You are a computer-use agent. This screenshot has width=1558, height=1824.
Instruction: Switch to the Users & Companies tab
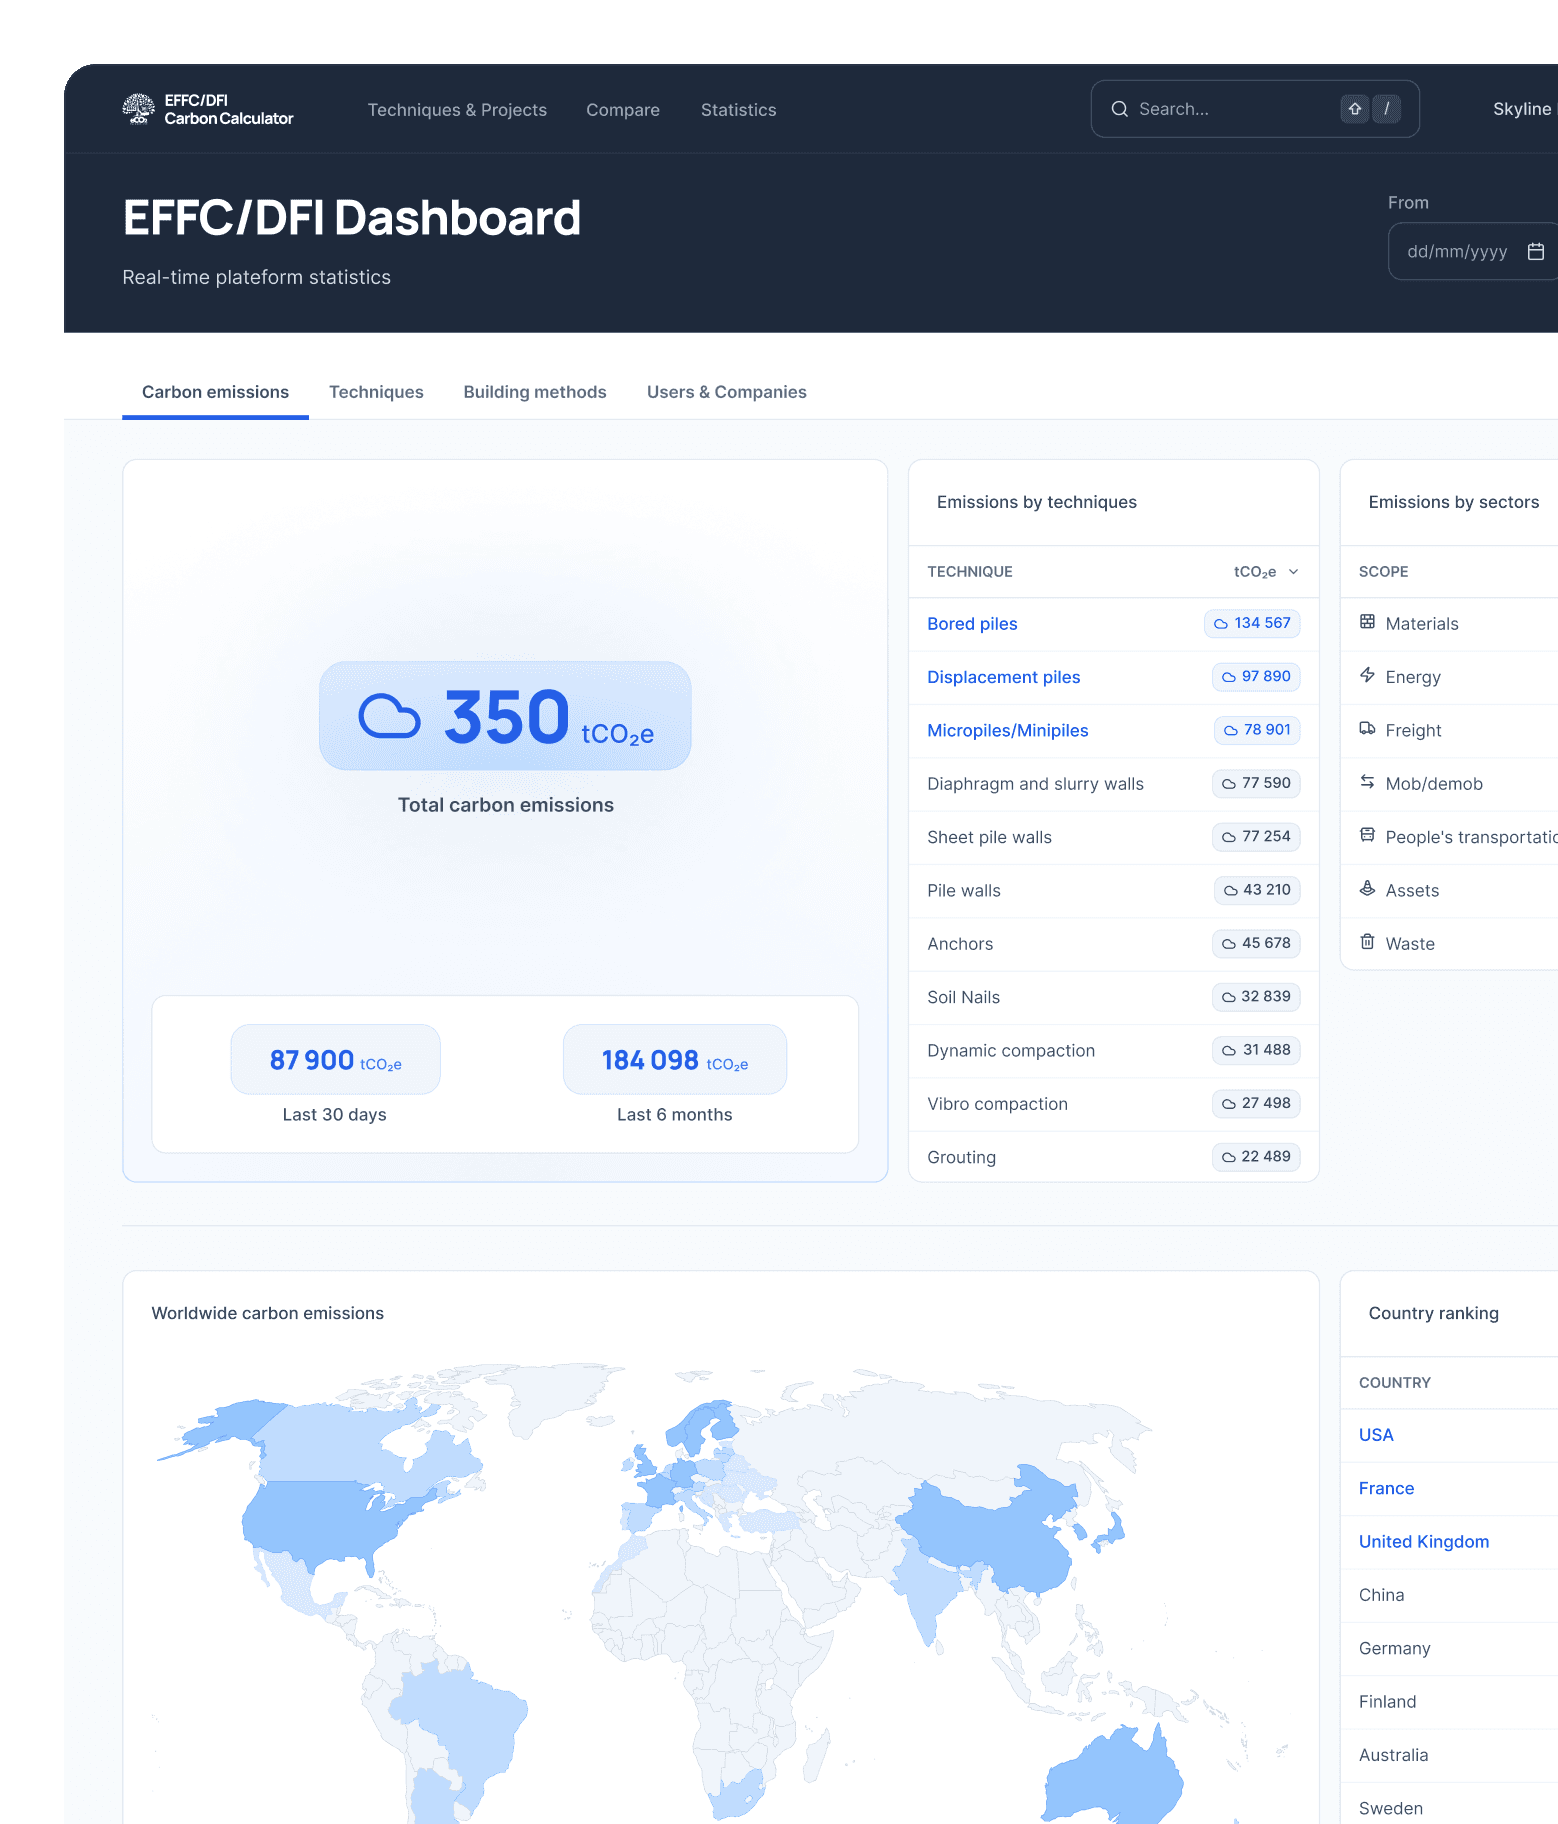tap(727, 392)
